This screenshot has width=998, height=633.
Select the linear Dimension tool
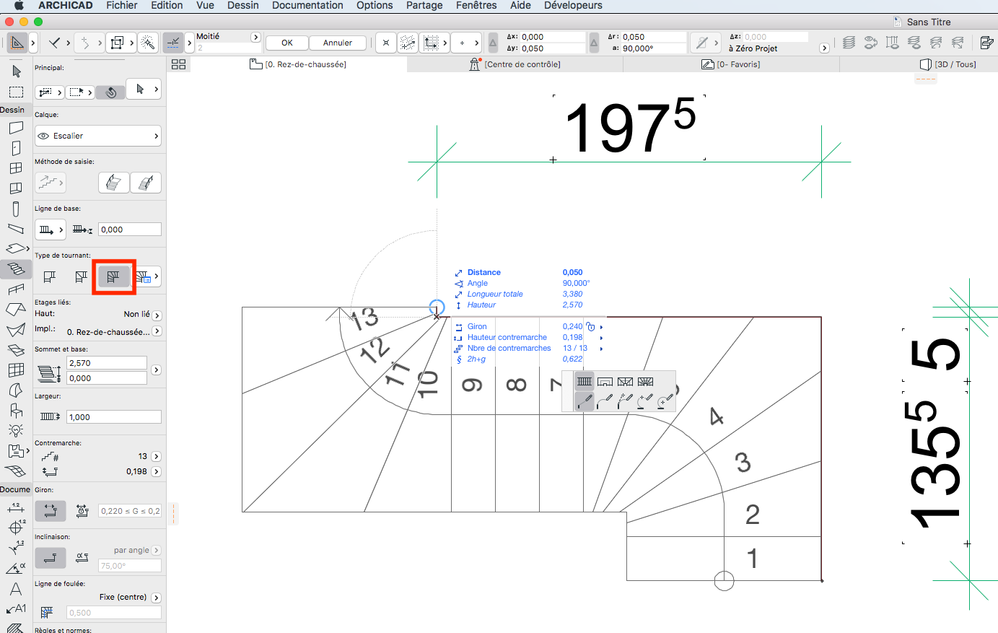point(16,508)
